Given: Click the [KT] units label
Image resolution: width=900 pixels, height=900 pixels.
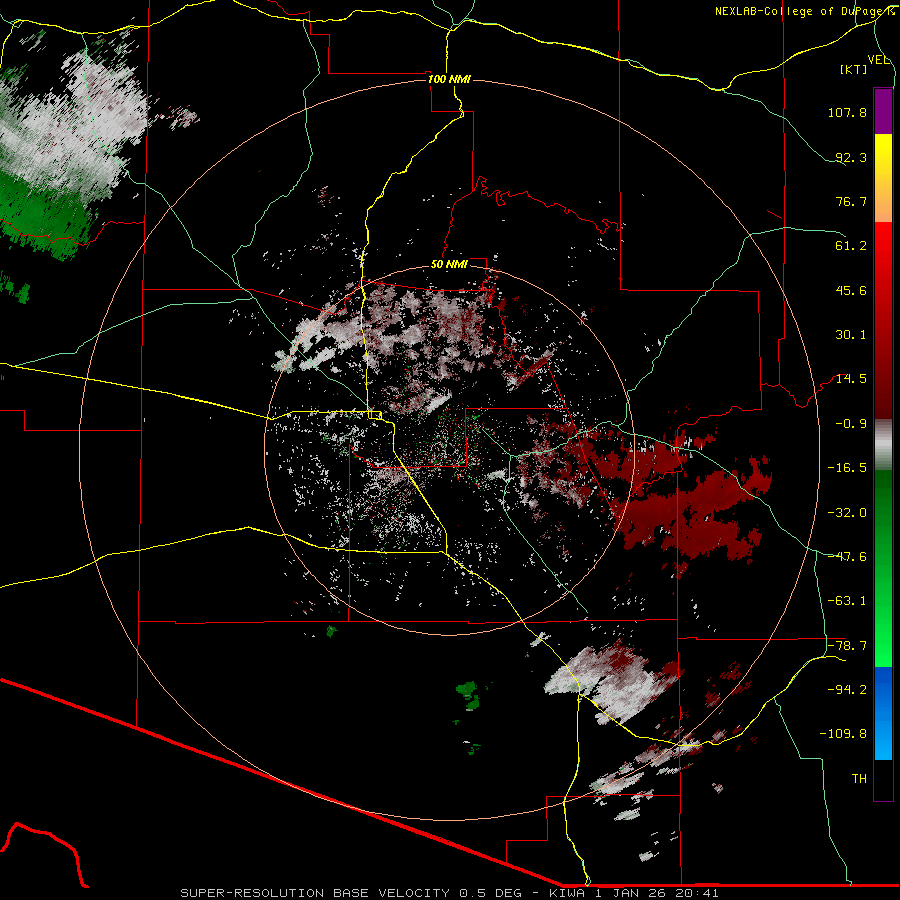Looking at the screenshot, I should click(x=853, y=69).
